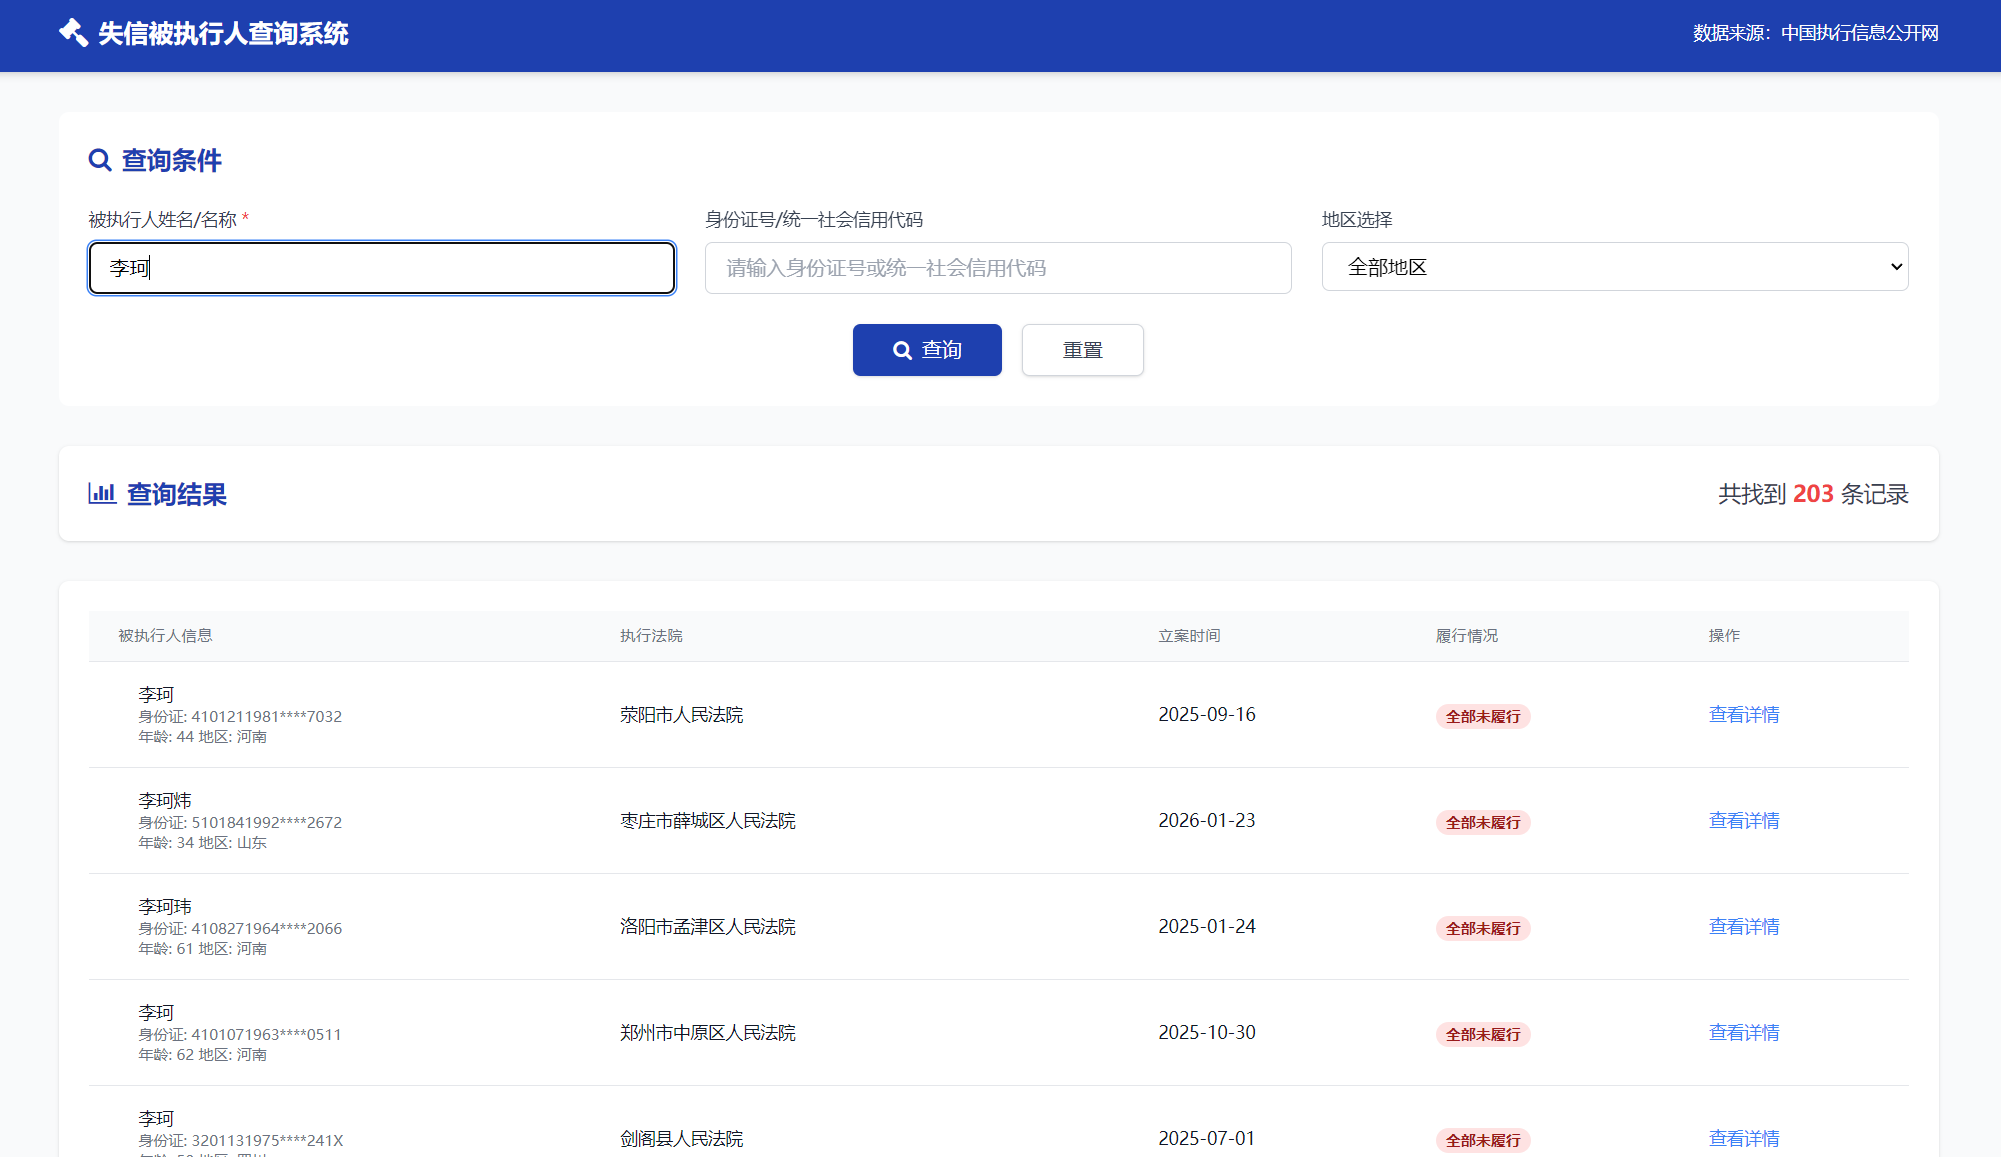This screenshot has height=1157, width=2001.
Task: Open 查看详情 for 李珂玮 at 洛阳市孟津区人民法院
Action: pyautogui.click(x=1744, y=926)
